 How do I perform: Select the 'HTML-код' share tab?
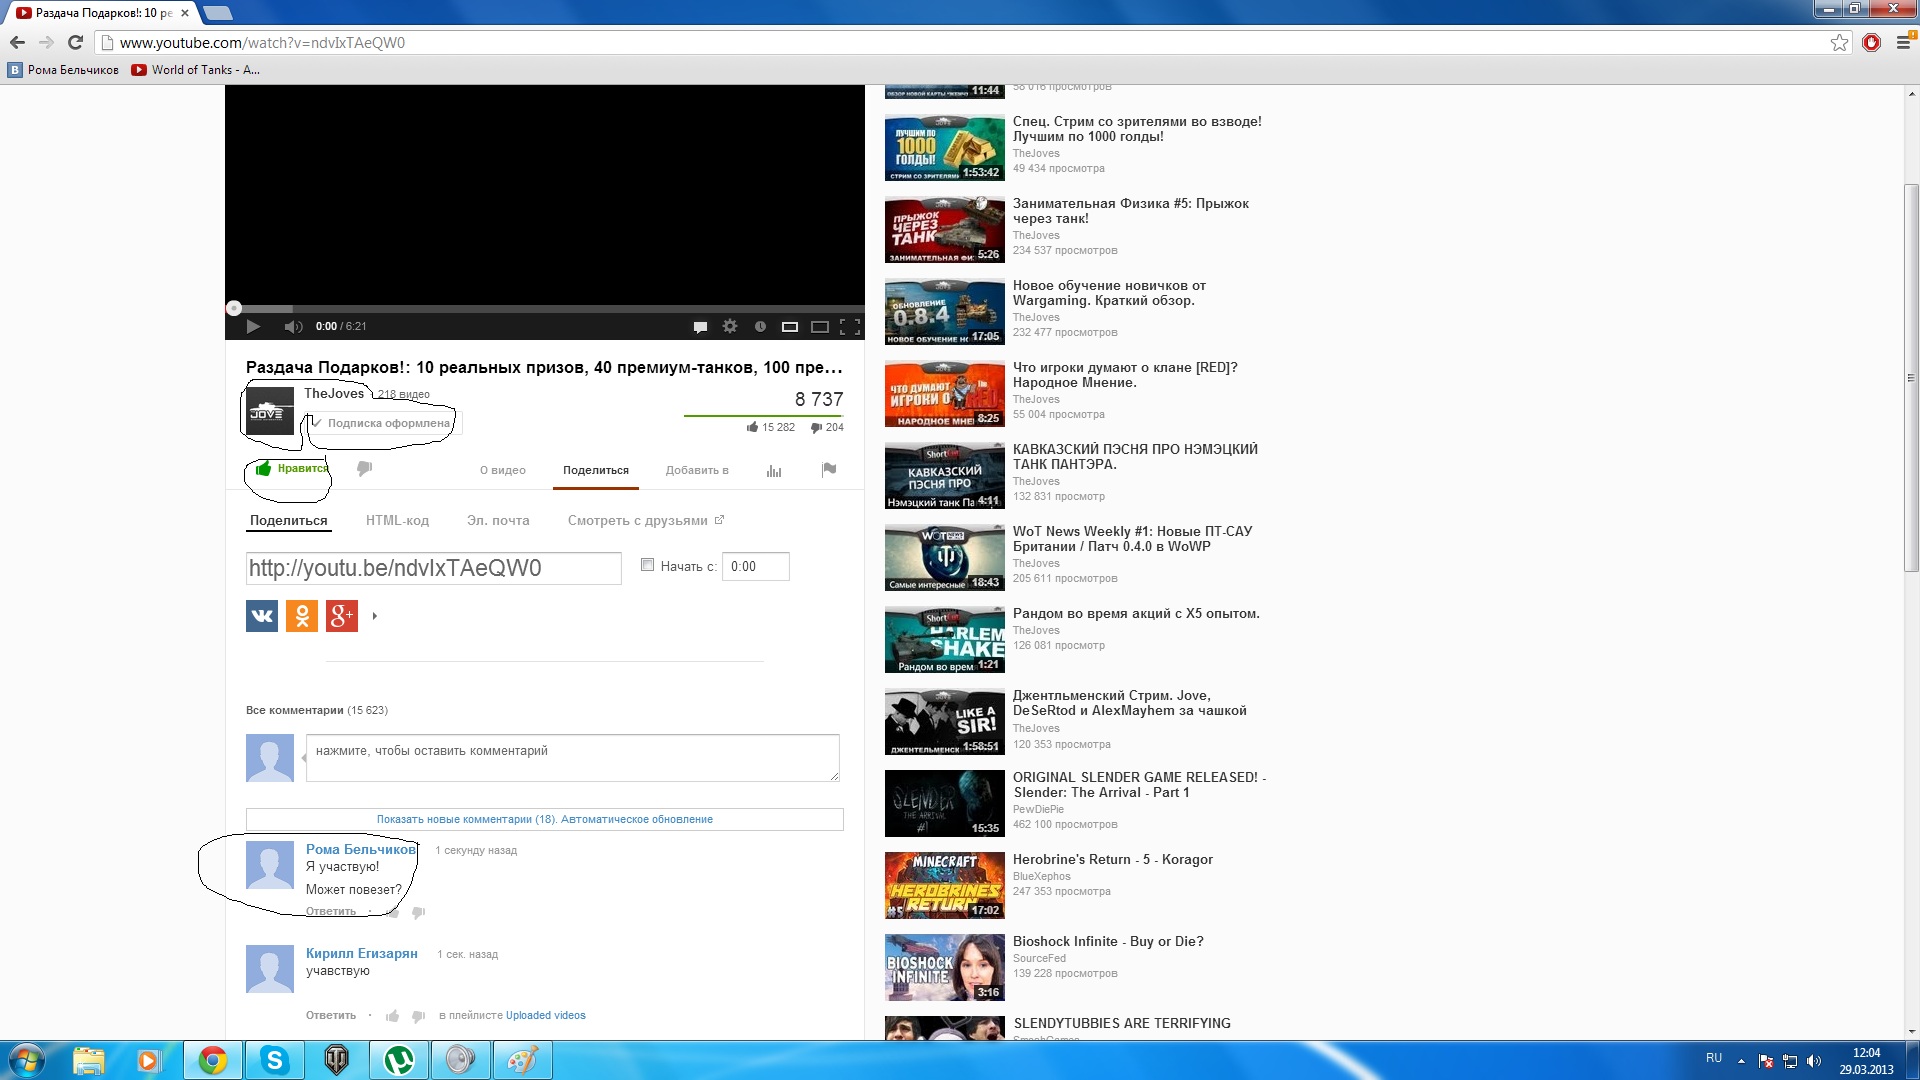[397, 520]
